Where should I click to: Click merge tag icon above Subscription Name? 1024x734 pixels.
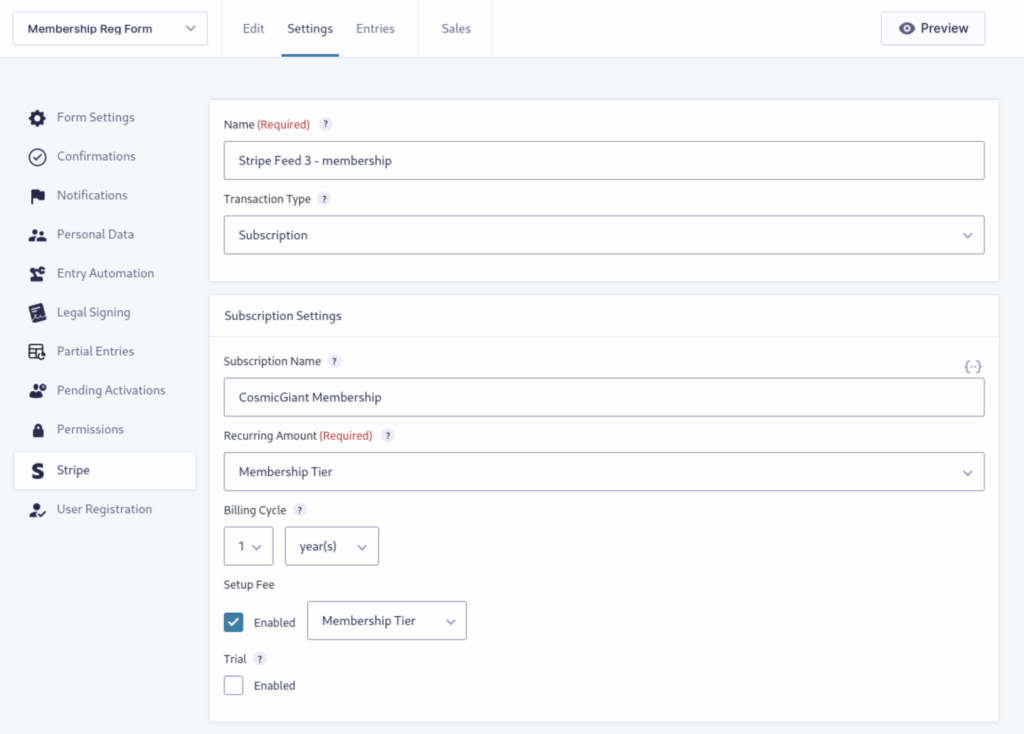point(972,367)
